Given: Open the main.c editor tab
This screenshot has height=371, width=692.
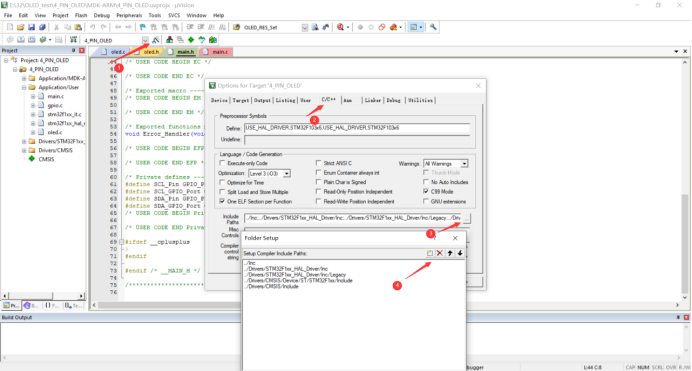Looking at the screenshot, I should click(217, 52).
